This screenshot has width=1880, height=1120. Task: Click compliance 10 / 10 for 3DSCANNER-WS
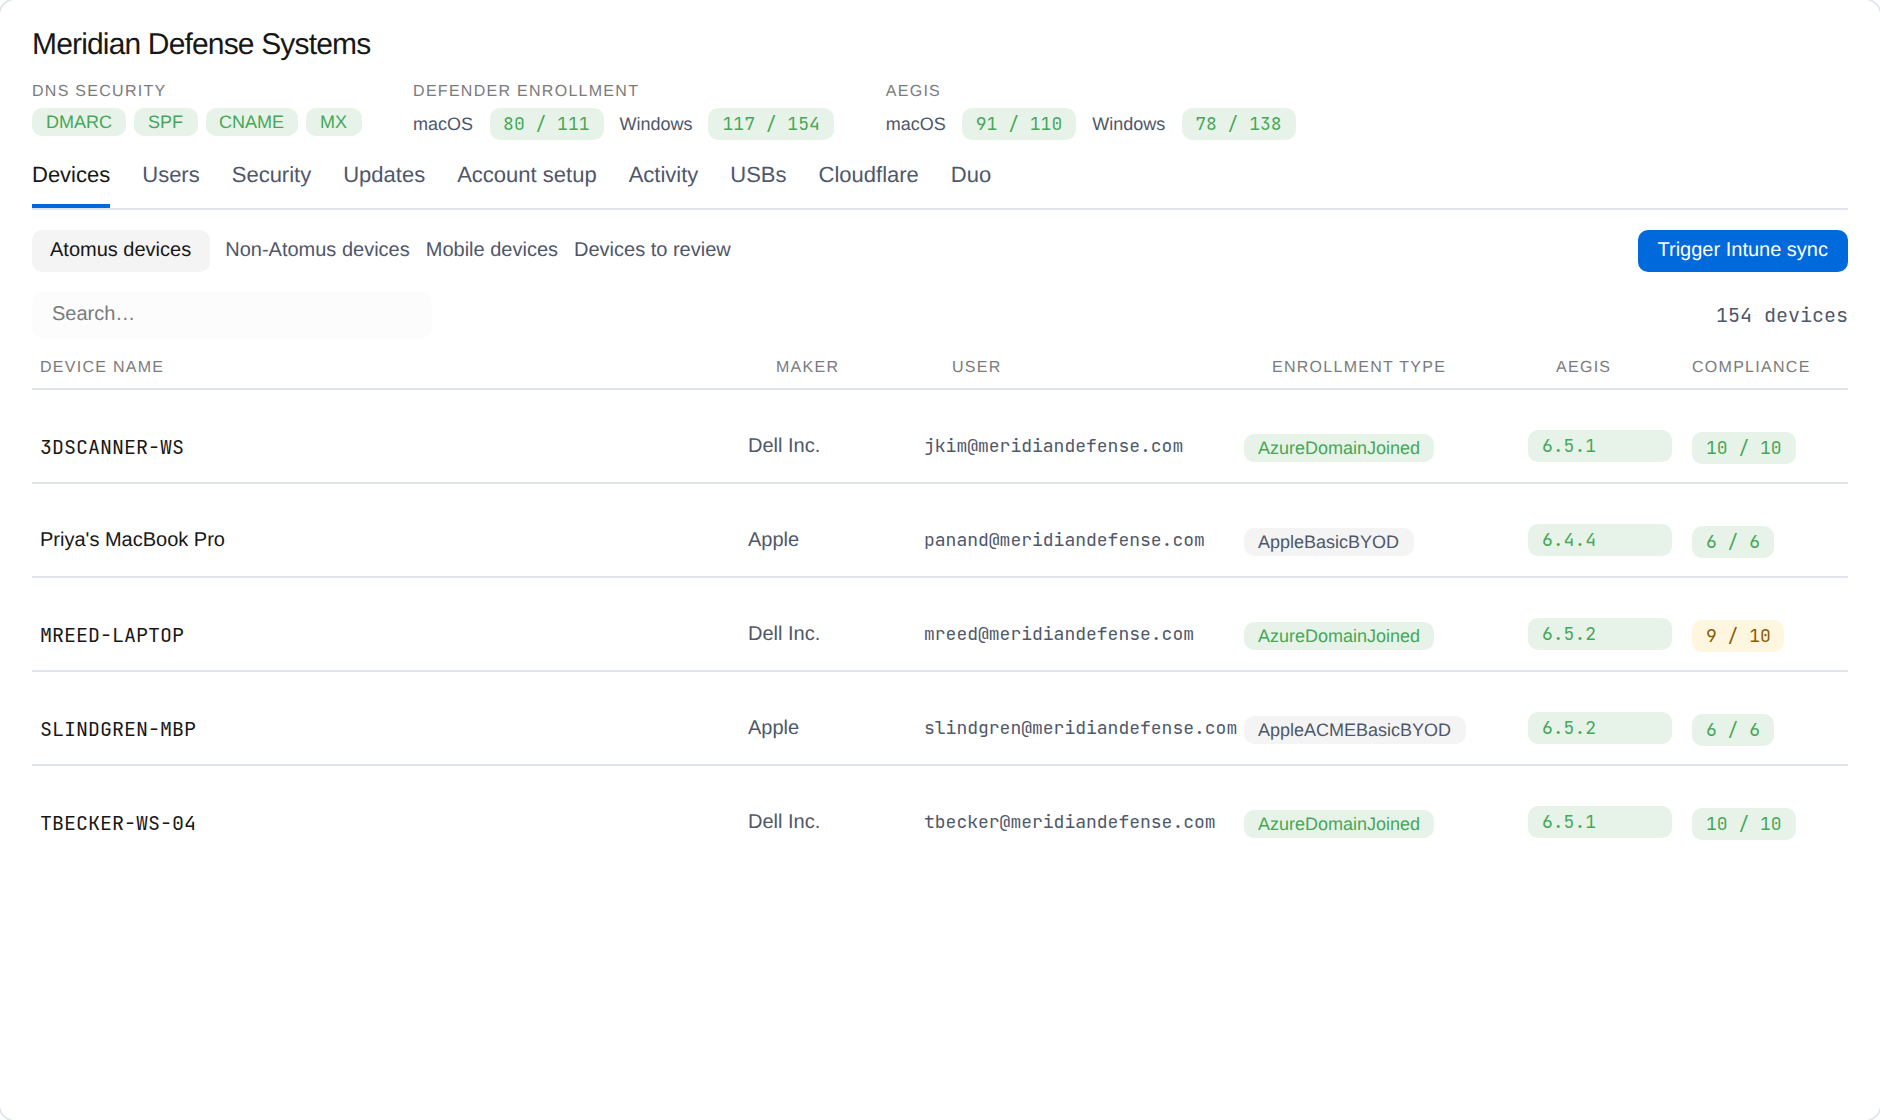coord(1743,448)
